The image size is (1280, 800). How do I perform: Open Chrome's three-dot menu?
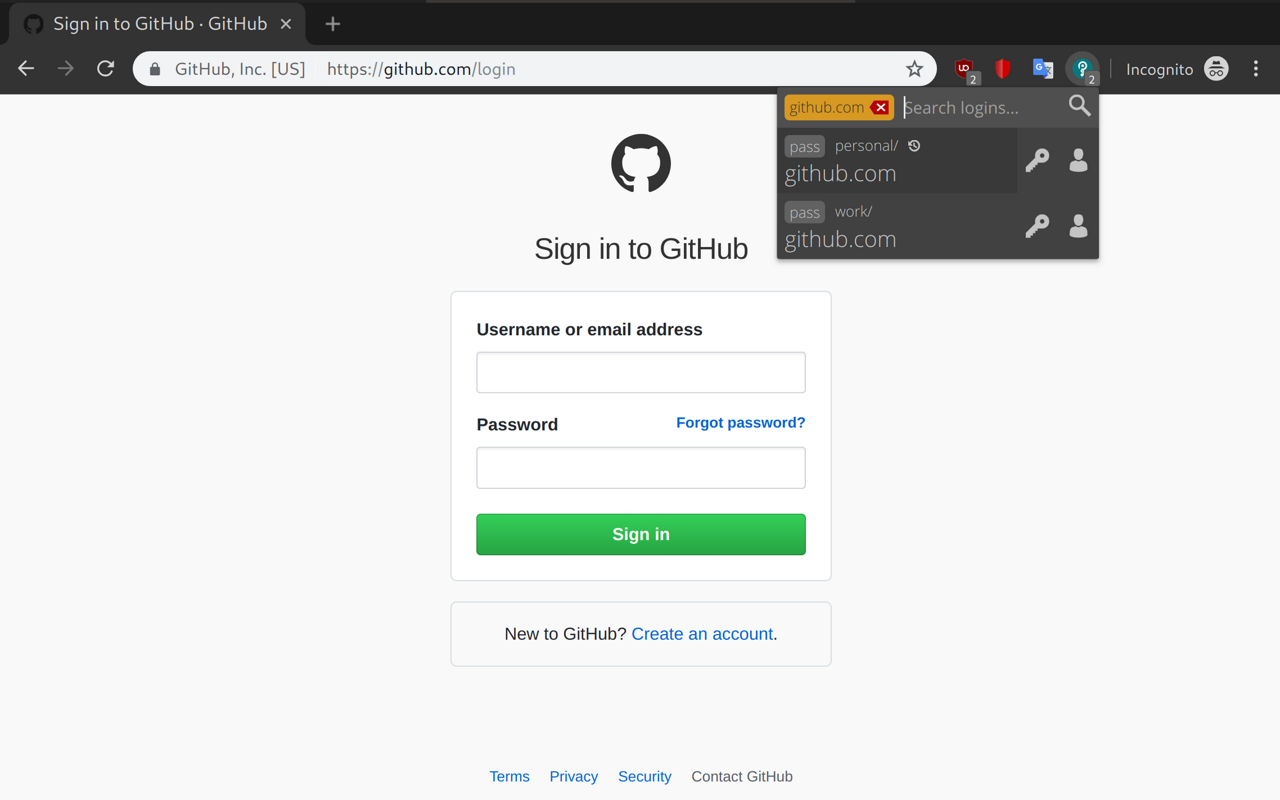tap(1256, 69)
